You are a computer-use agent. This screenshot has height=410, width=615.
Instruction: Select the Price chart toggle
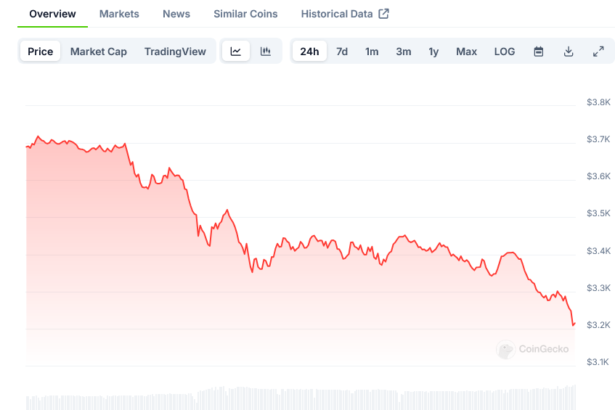41,52
